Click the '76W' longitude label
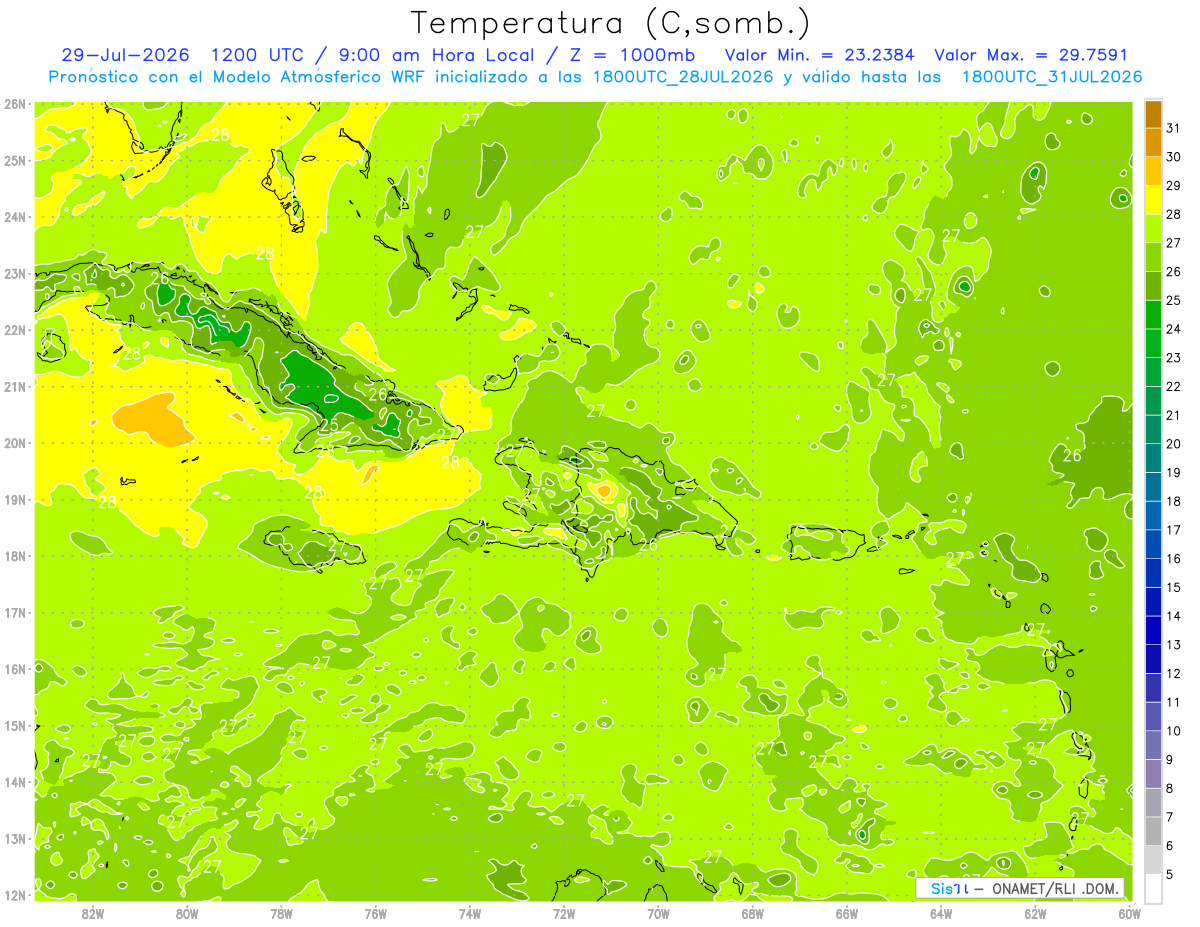1200x927 pixels. tap(376, 913)
